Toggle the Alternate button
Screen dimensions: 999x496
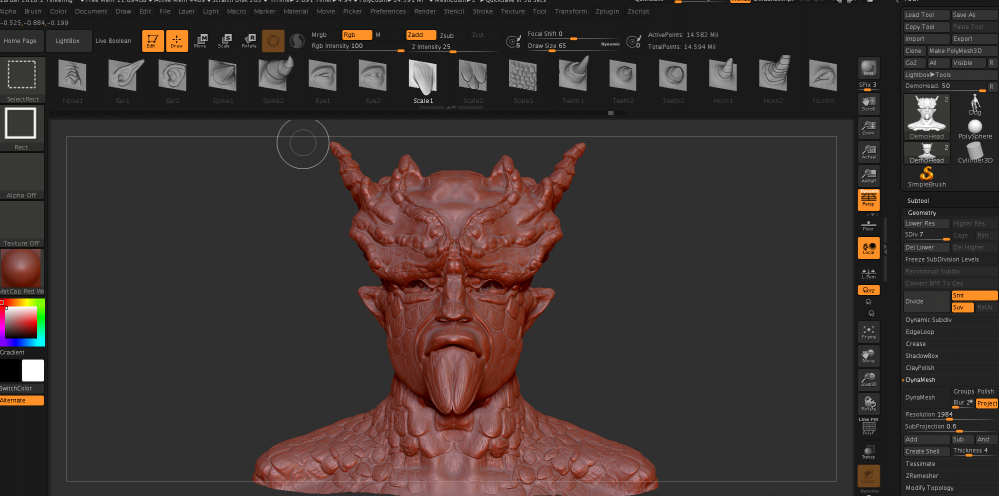[x=22, y=400]
